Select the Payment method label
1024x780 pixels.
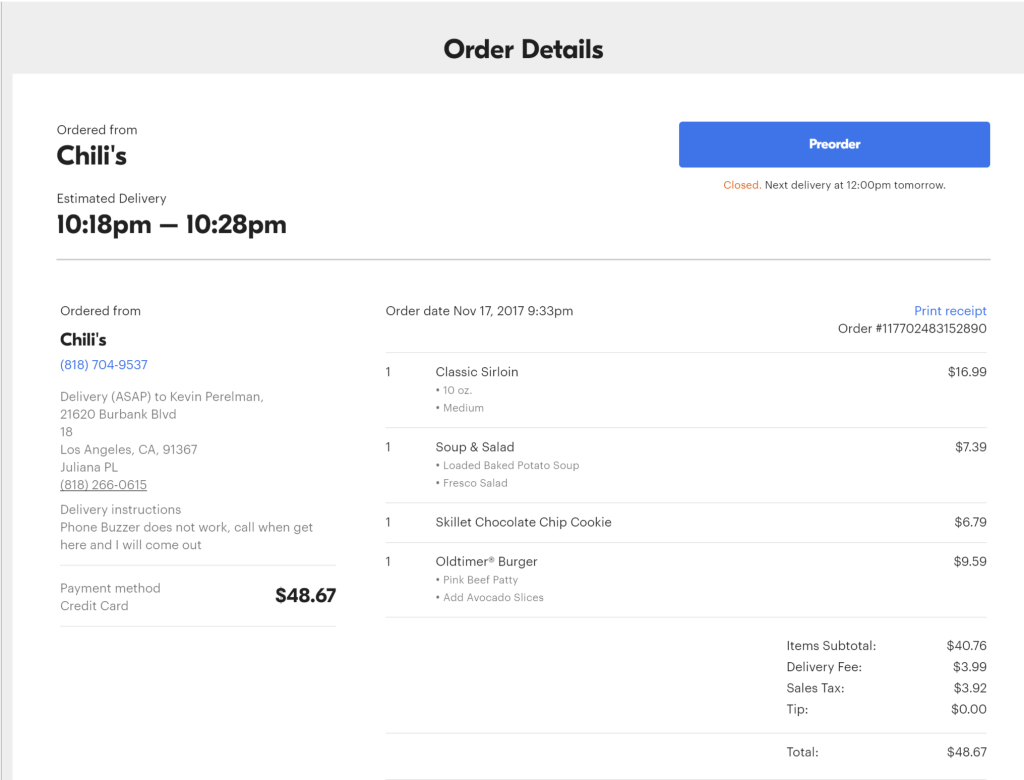[x=110, y=588]
